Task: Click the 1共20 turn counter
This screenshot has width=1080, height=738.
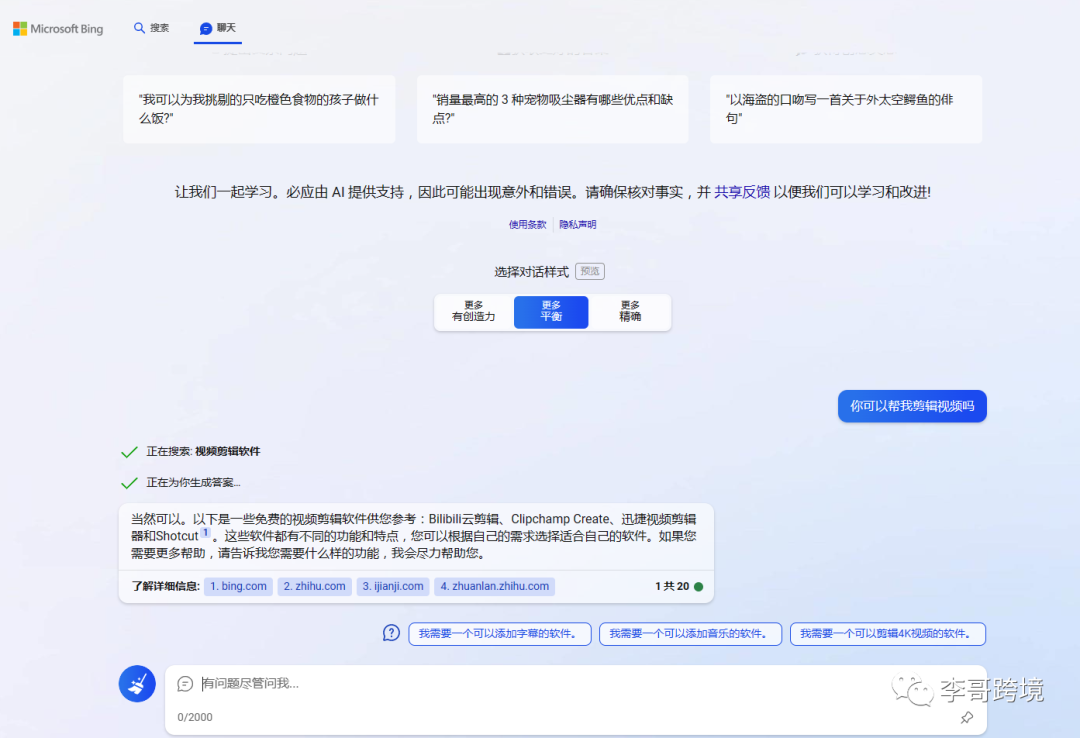Action: [672, 586]
